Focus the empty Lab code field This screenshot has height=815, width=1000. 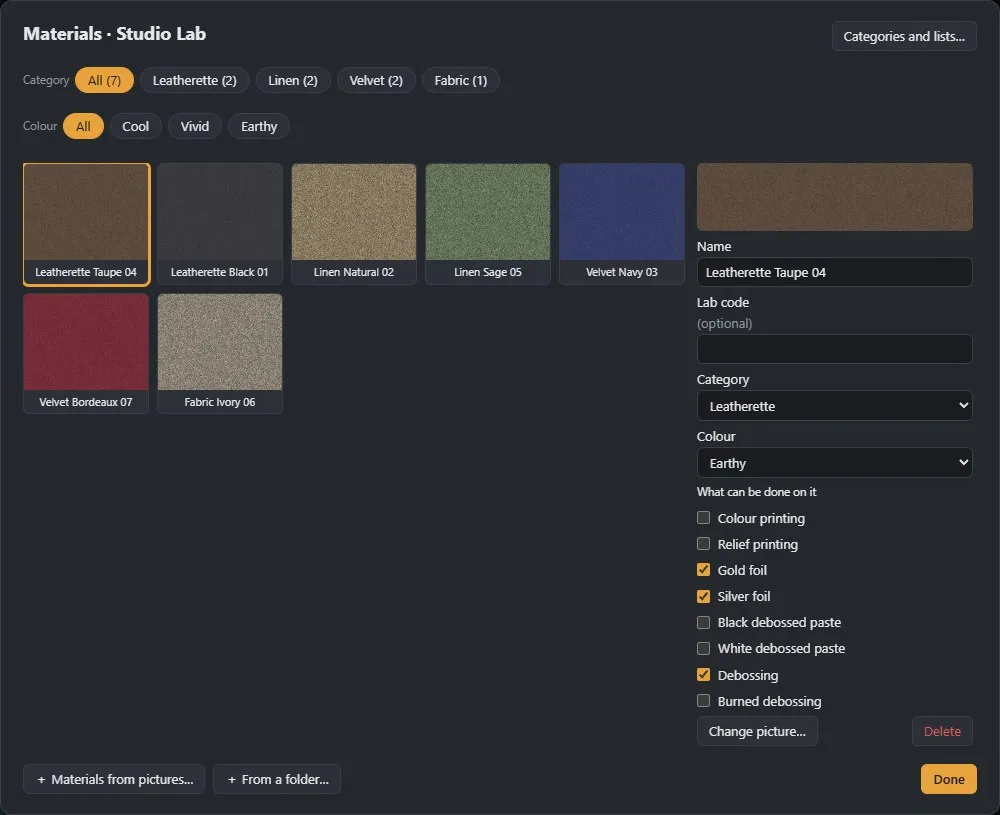(834, 349)
